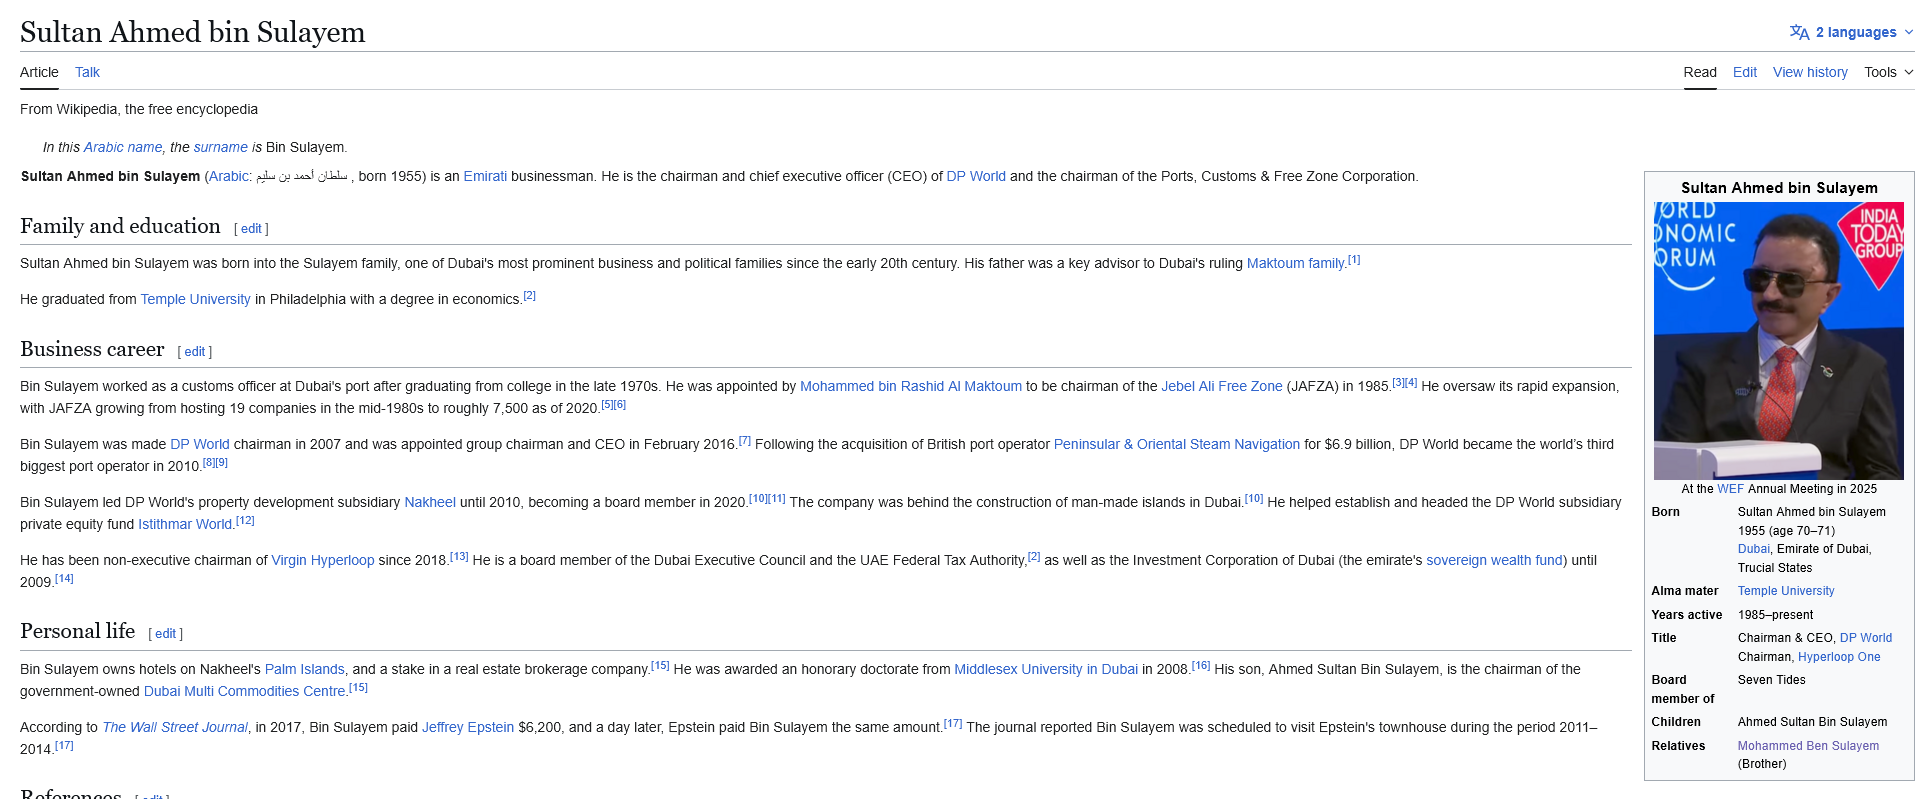The width and height of the screenshot is (1931, 799).
Task: View the infobox photo of Bin Sulayem
Action: point(1779,341)
